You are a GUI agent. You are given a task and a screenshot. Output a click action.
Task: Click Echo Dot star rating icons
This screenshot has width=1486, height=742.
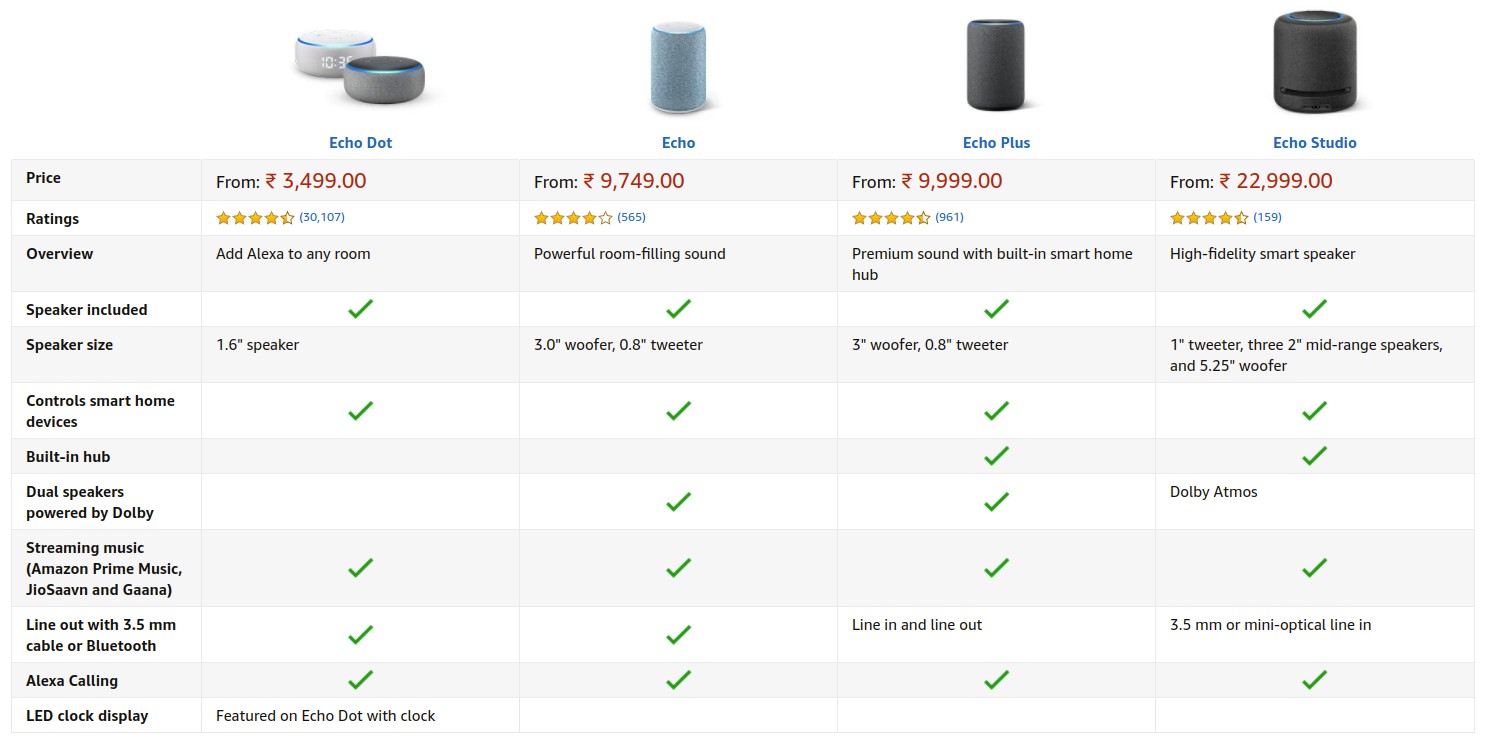click(x=255, y=218)
